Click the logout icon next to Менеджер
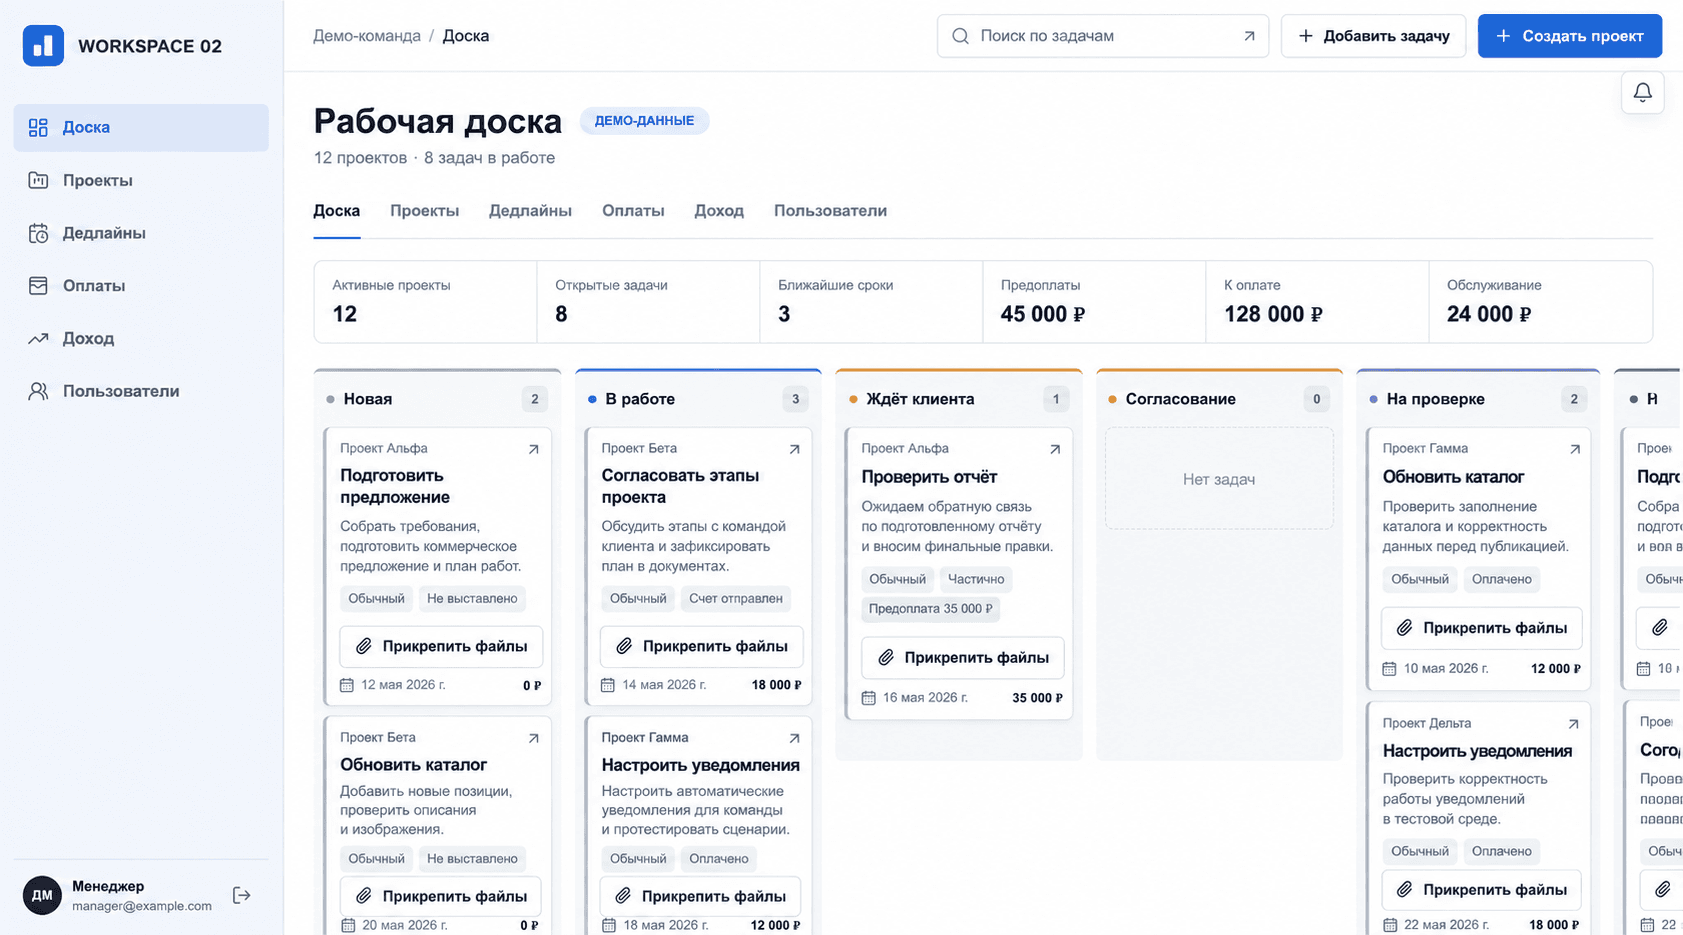The width and height of the screenshot is (1683, 935). point(242,895)
